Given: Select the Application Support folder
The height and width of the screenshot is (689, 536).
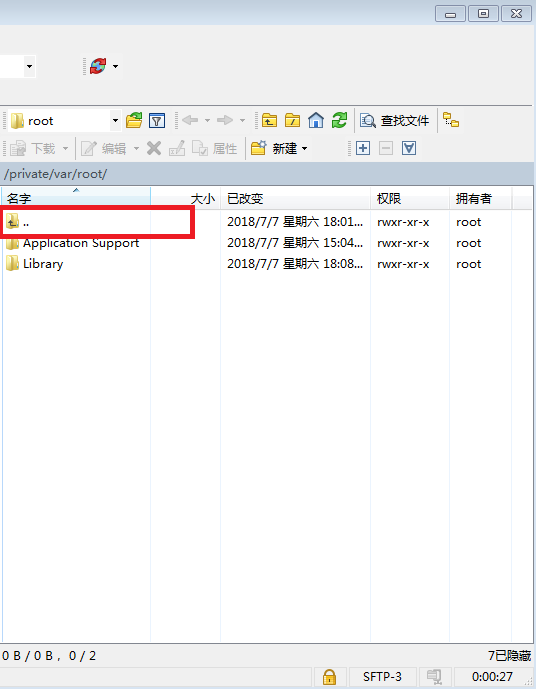Looking at the screenshot, I should [x=72, y=243].
